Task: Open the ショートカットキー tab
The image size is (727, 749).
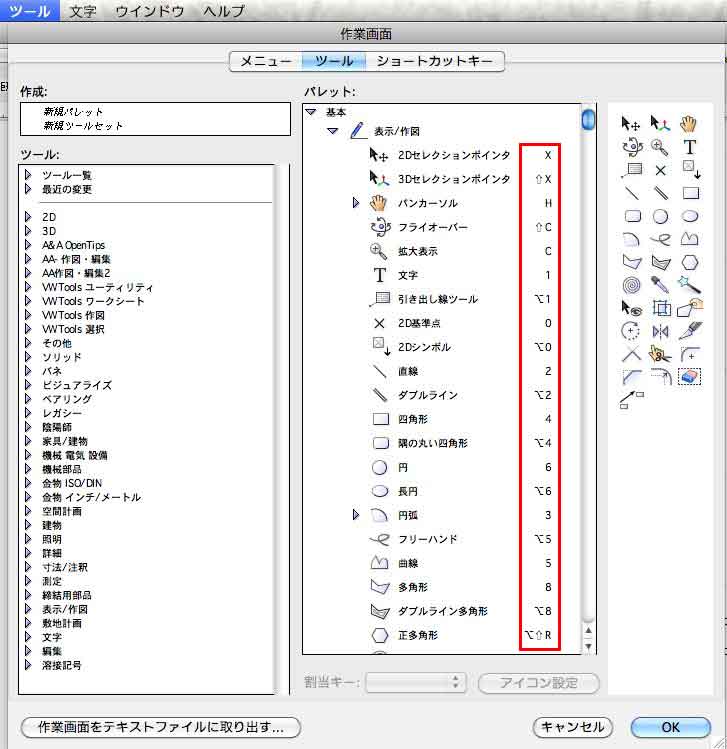Action: coord(434,62)
